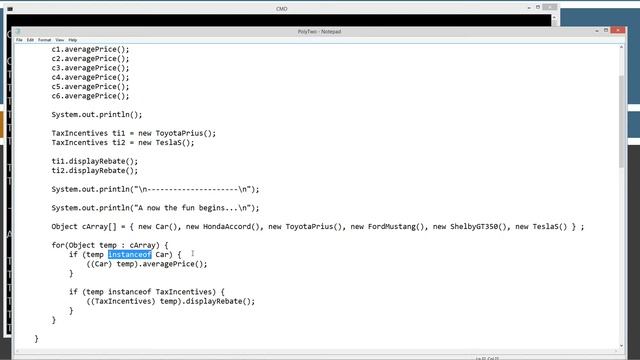
Task: Click on the line c3.averagePrice();
Action: (x=90, y=68)
